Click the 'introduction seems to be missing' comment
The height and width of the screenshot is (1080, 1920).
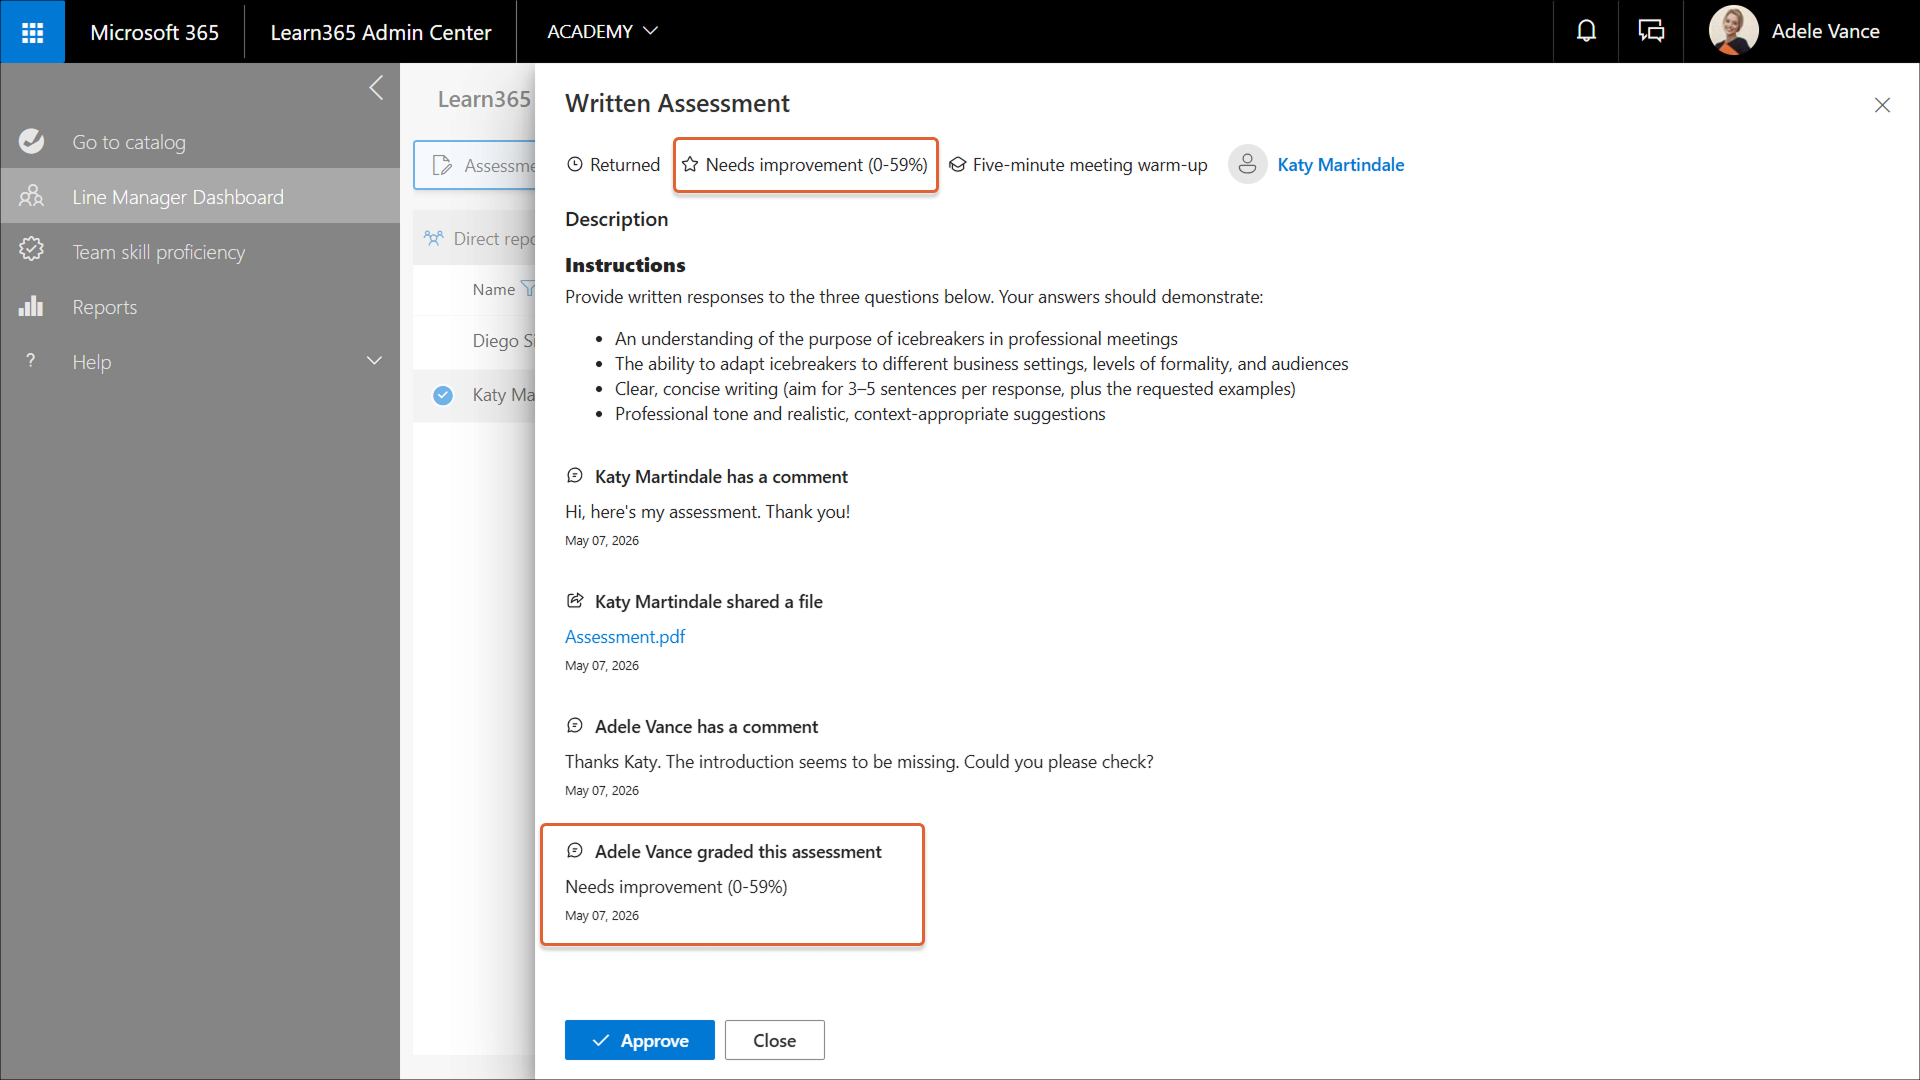click(859, 762)
